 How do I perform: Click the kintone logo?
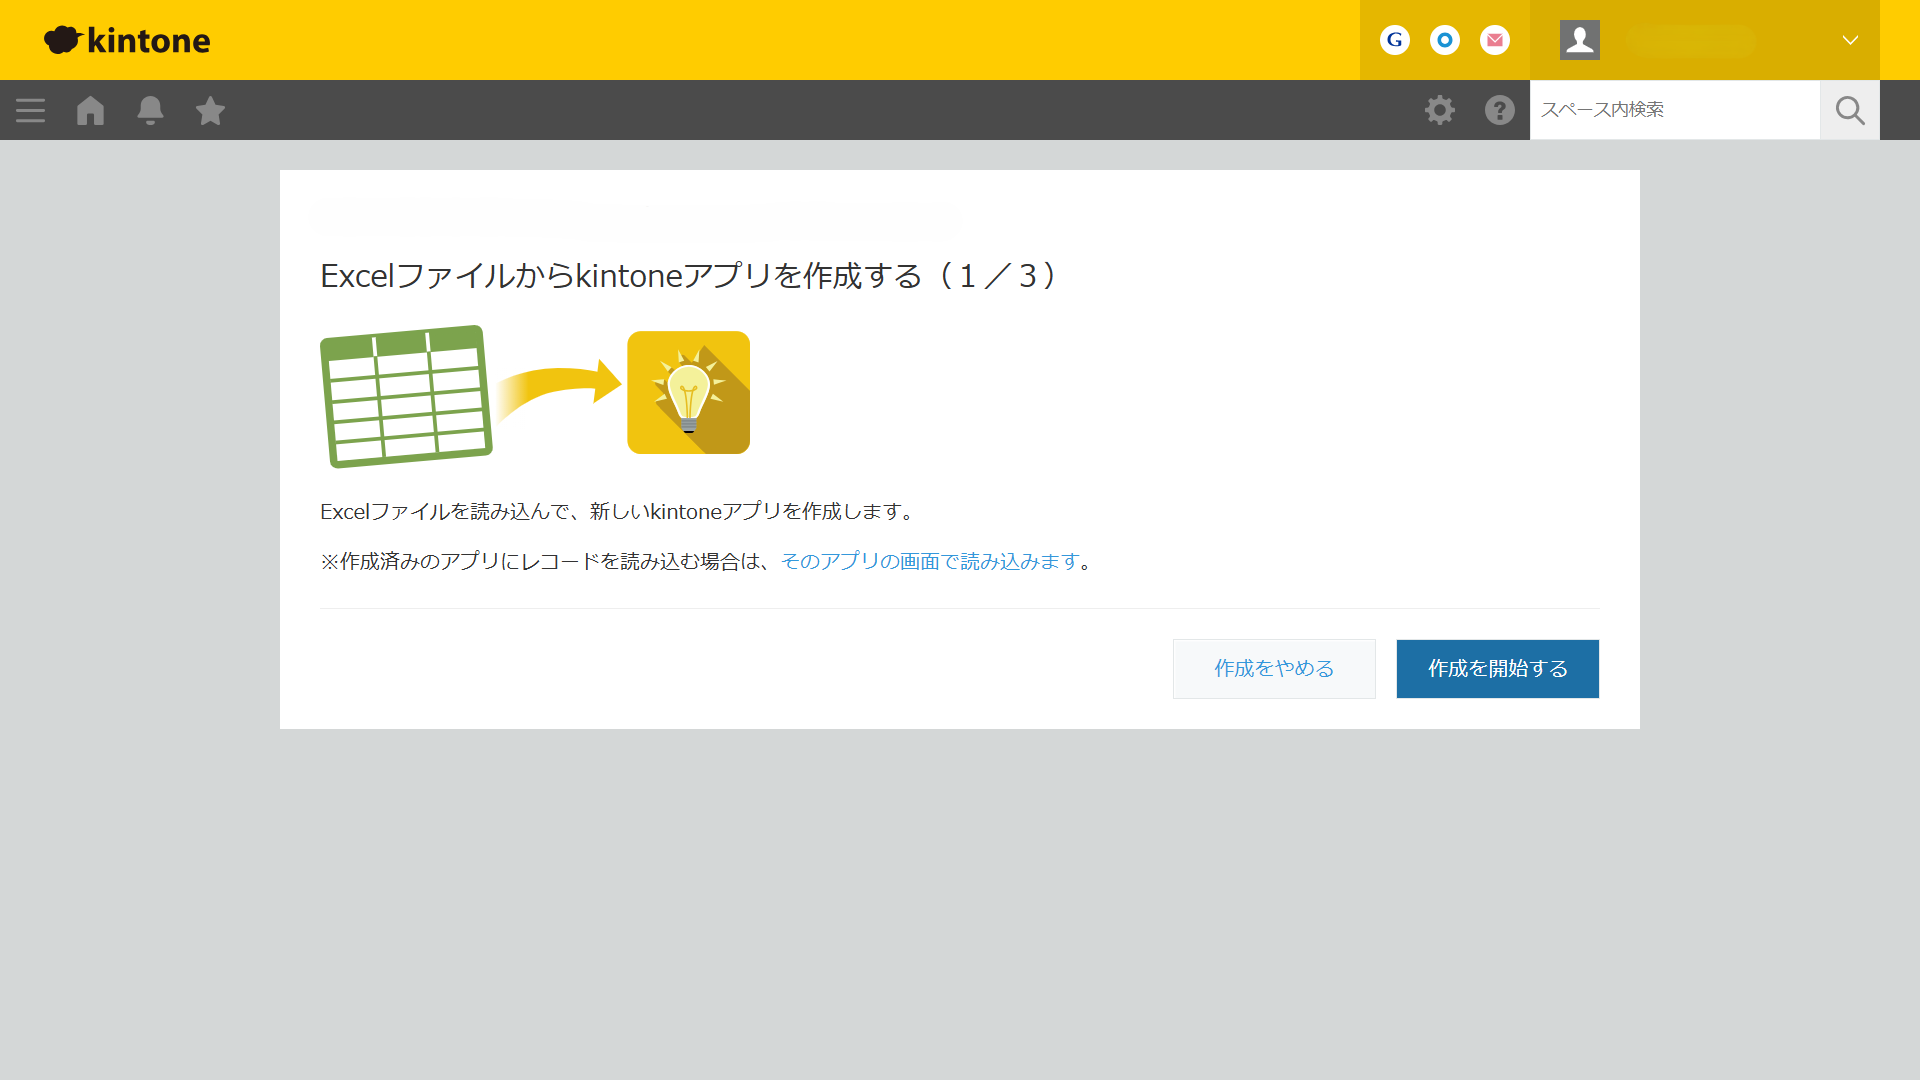click(x=126, y=40)
